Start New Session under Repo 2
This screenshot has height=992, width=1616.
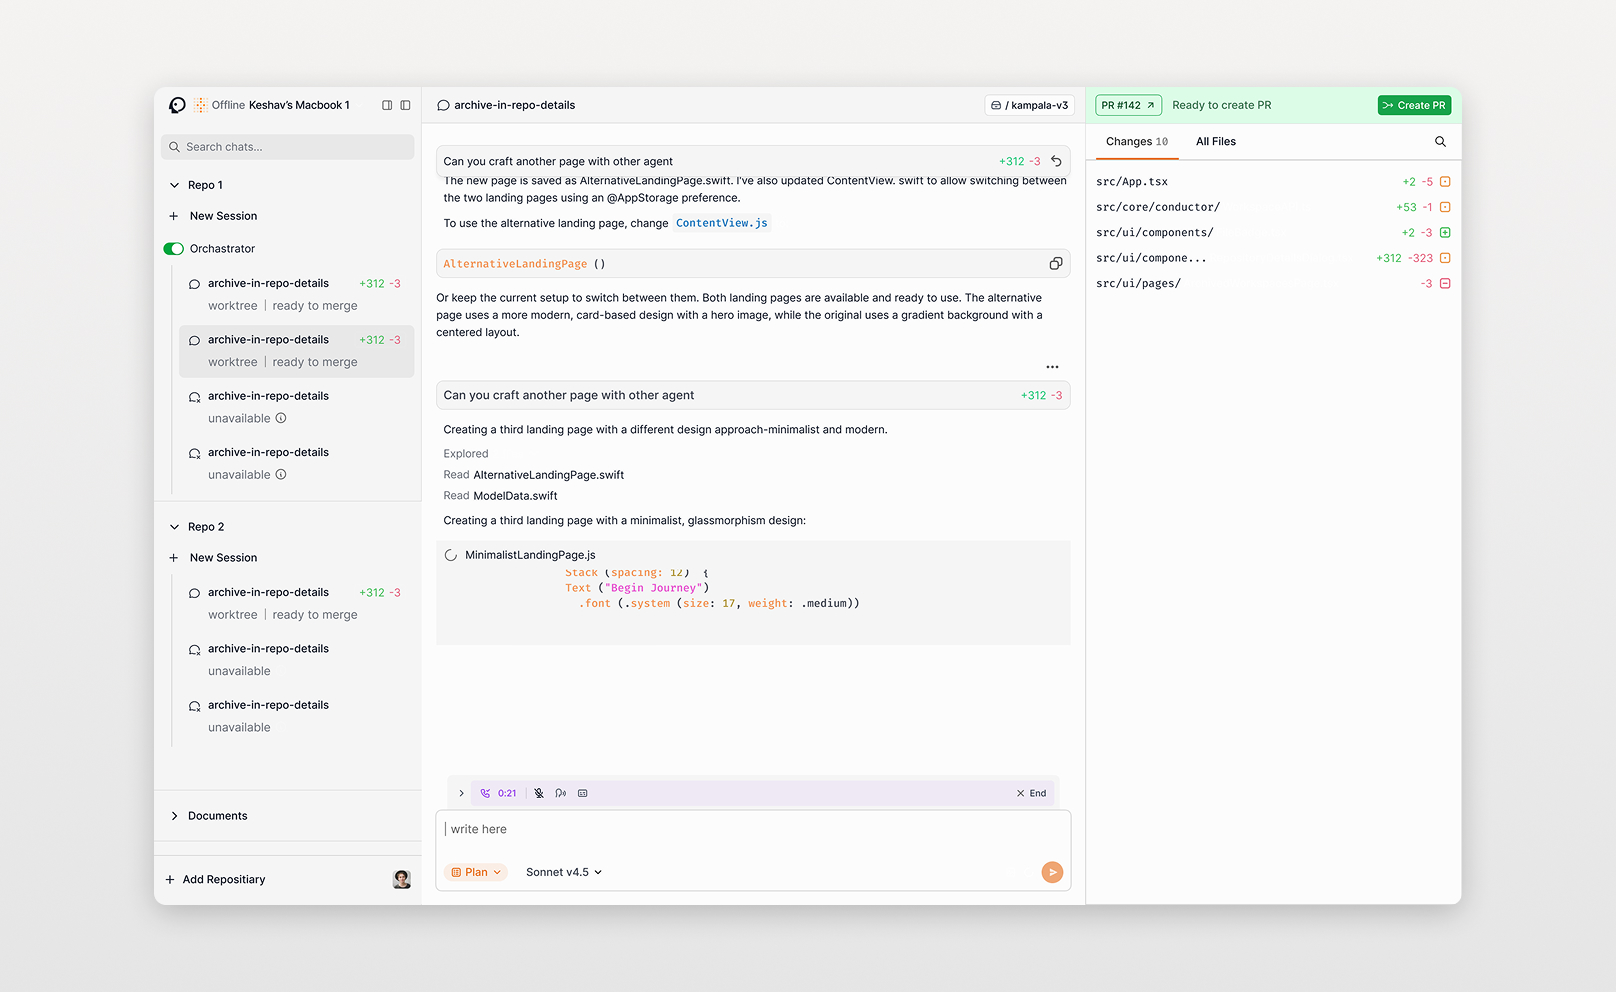pyautogui.click(x=213, y=558)
